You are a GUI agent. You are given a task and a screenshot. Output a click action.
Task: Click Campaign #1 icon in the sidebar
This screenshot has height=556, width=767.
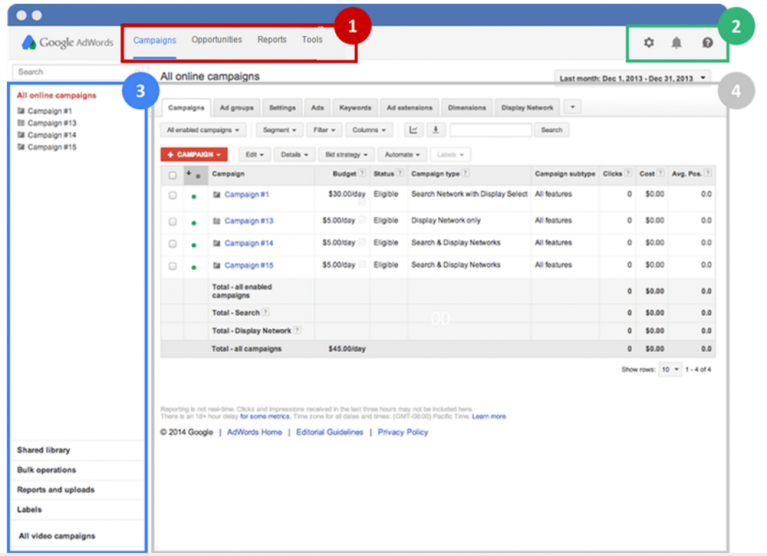tap(21, 111)
